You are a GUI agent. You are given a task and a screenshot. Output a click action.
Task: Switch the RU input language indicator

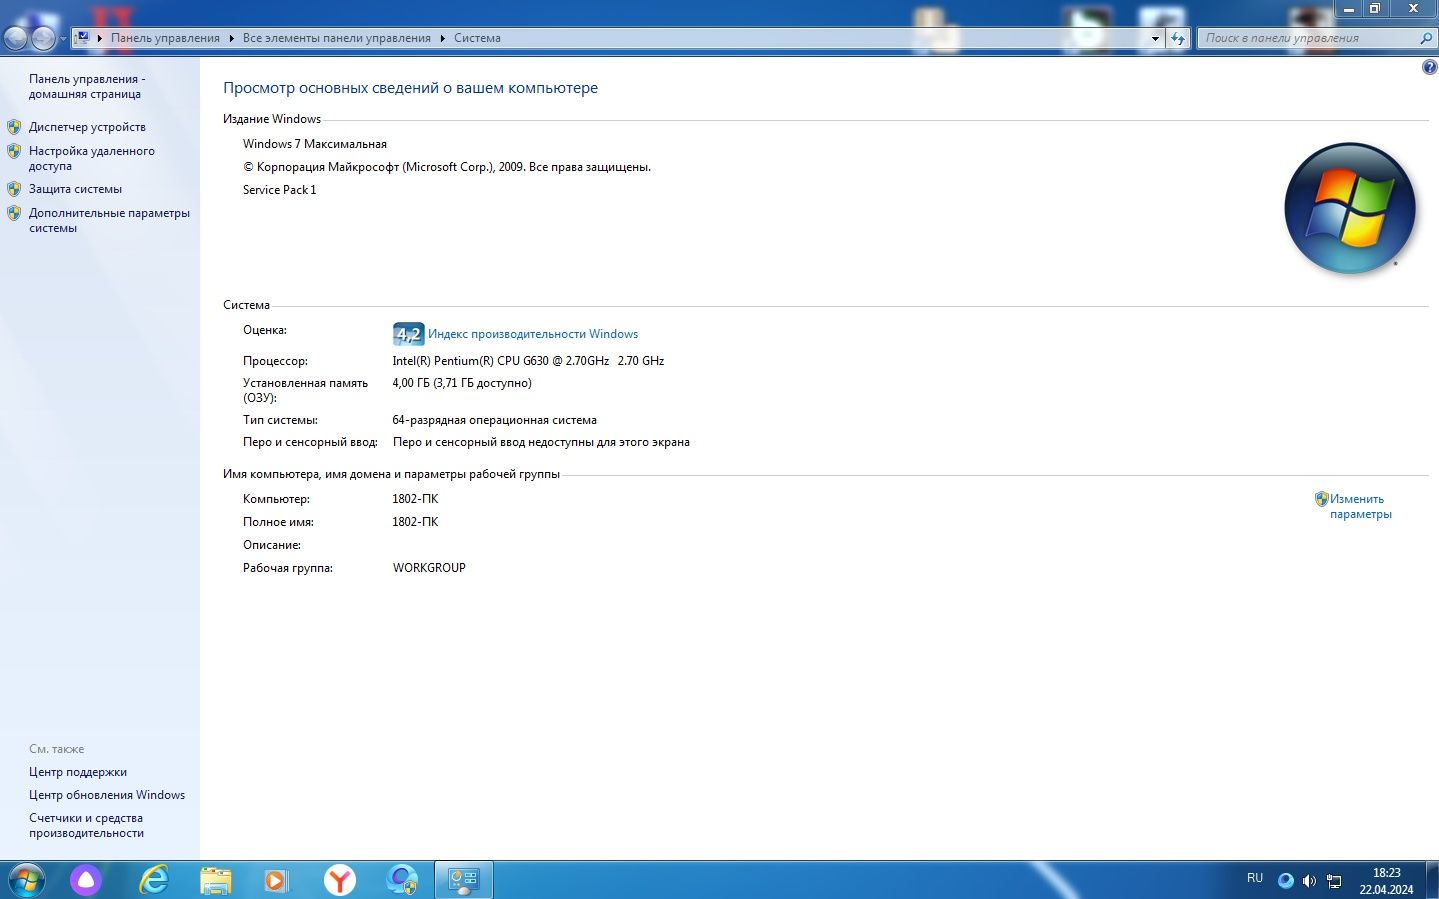(1255, 878)
